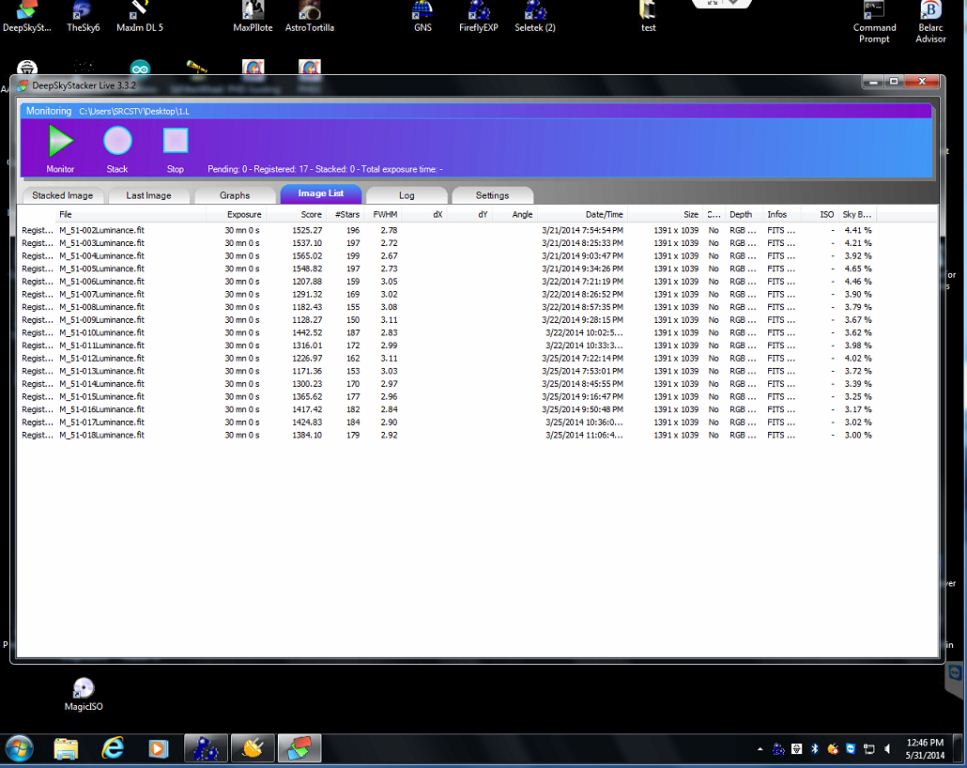
Task: Click the Sky B... column header
Action: [x=857, y=215]
